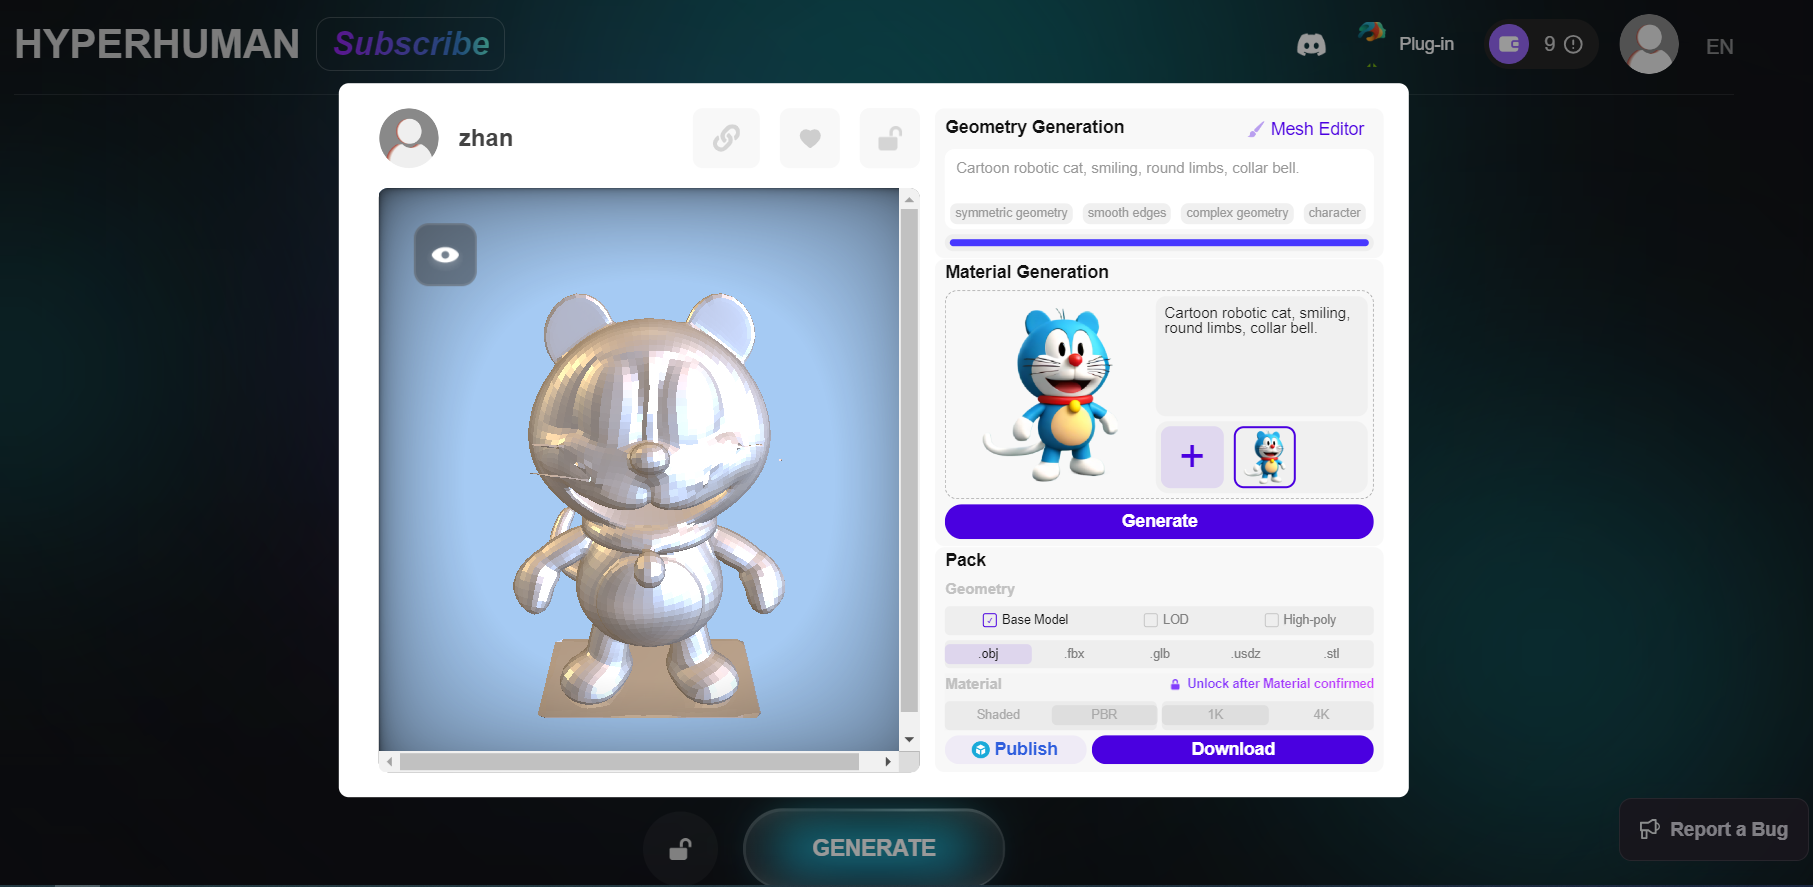Toggle the lock icon beside the heart

pos(890,138)
